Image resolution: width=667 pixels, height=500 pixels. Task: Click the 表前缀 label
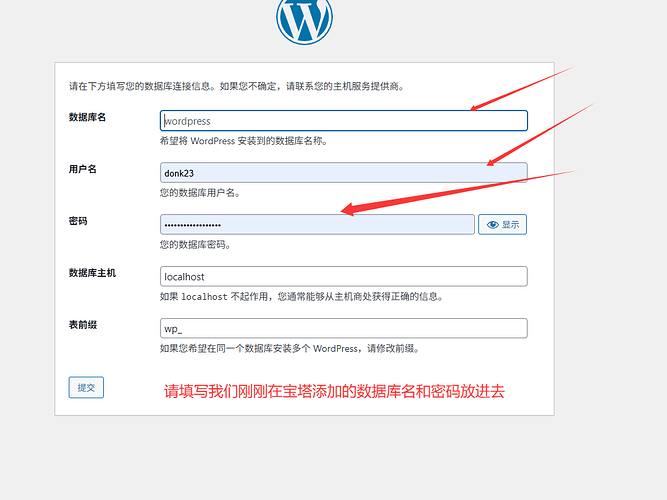point(83,325)
